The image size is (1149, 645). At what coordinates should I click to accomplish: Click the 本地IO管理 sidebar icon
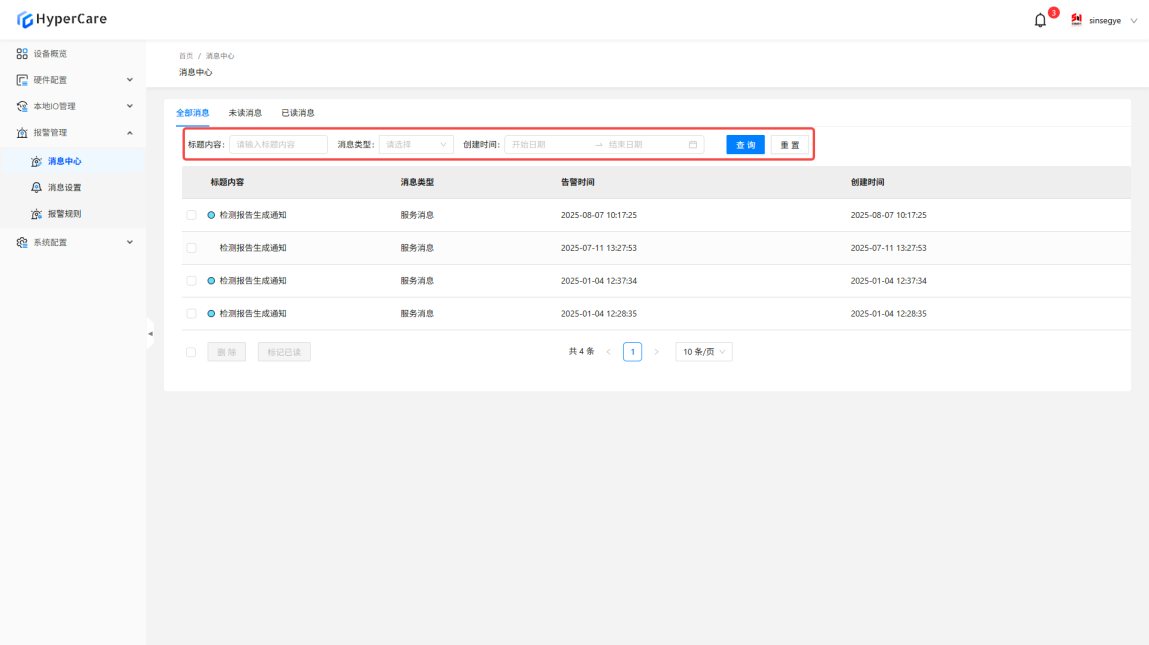(x=22, y=106)
